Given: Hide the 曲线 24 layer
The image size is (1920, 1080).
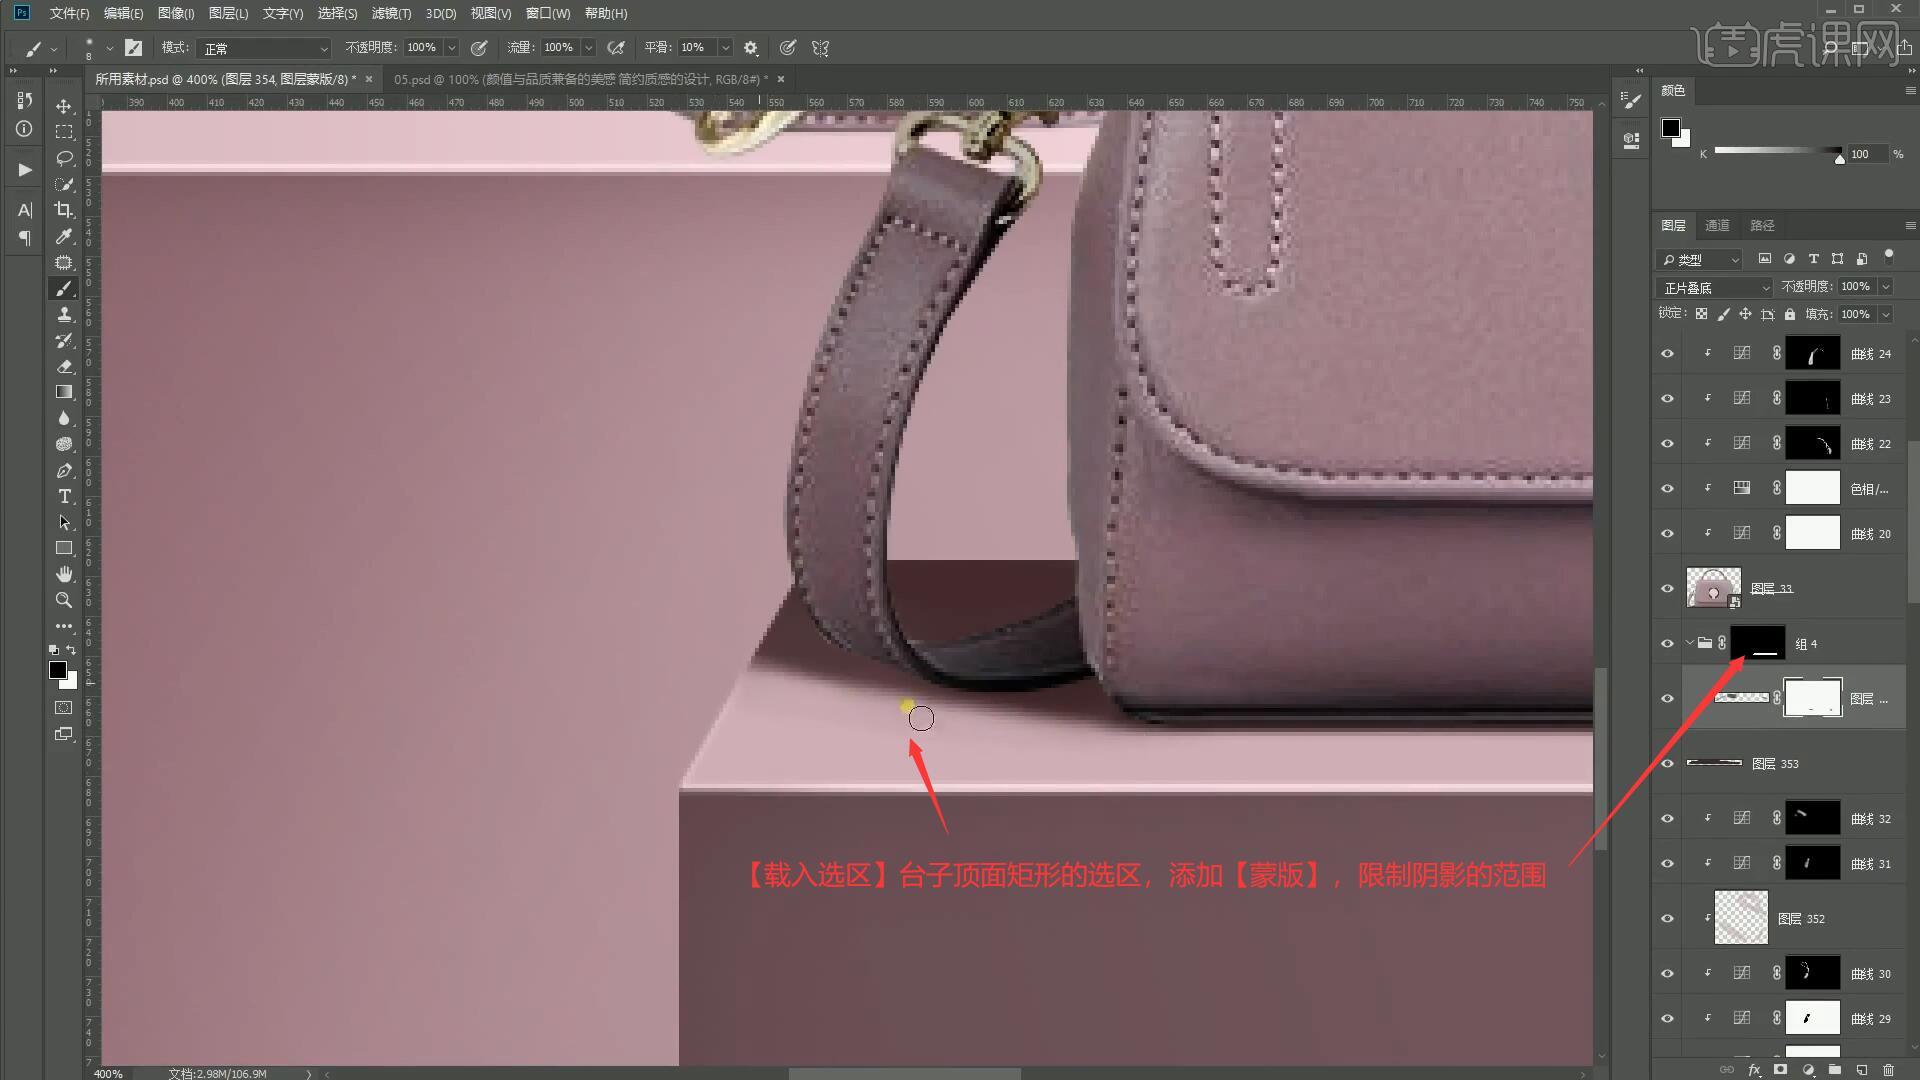Looking at the screenshot, I should click(1667, 354).
